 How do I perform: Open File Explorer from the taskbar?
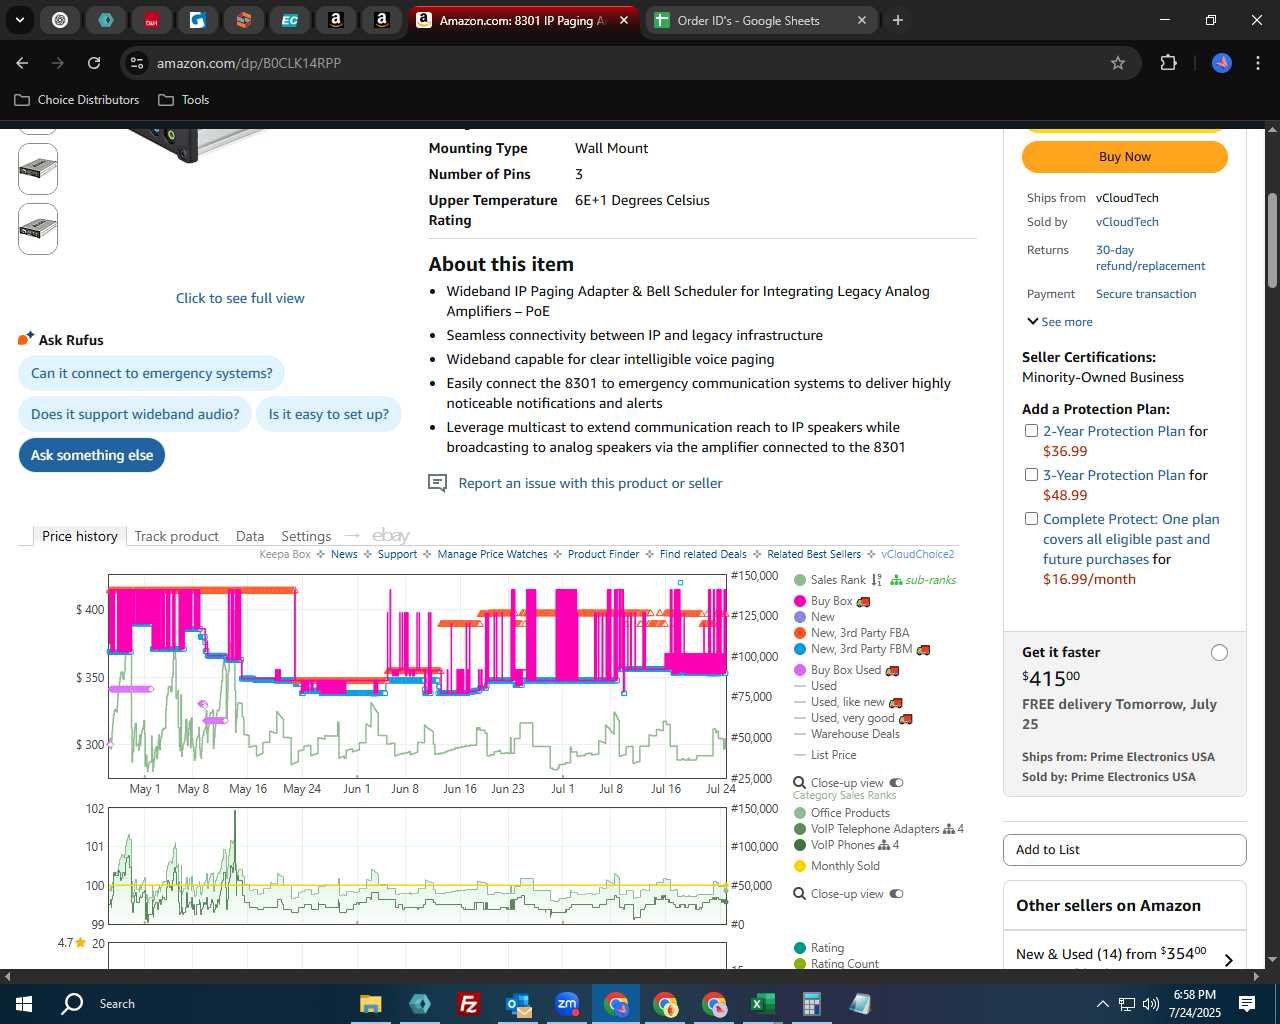point(371,1004)
